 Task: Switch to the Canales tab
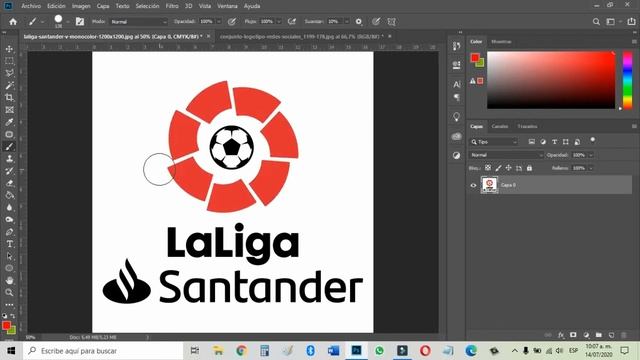pos(500,127)
